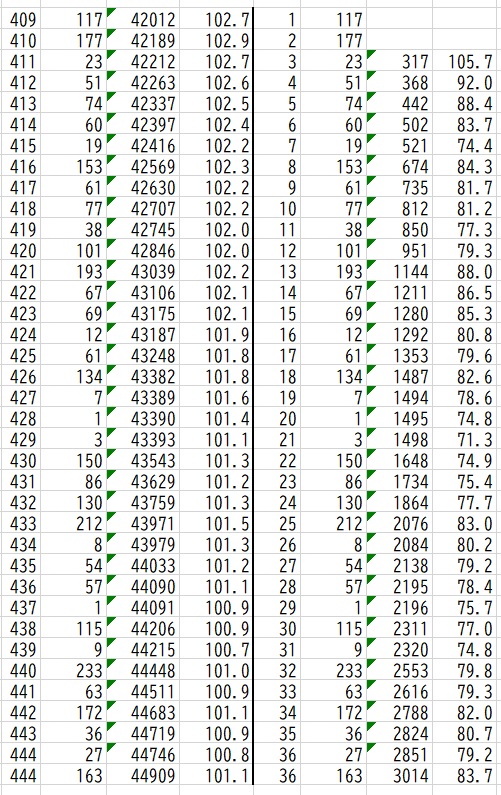Select cell with cumulative total 43039

point(143,271)
